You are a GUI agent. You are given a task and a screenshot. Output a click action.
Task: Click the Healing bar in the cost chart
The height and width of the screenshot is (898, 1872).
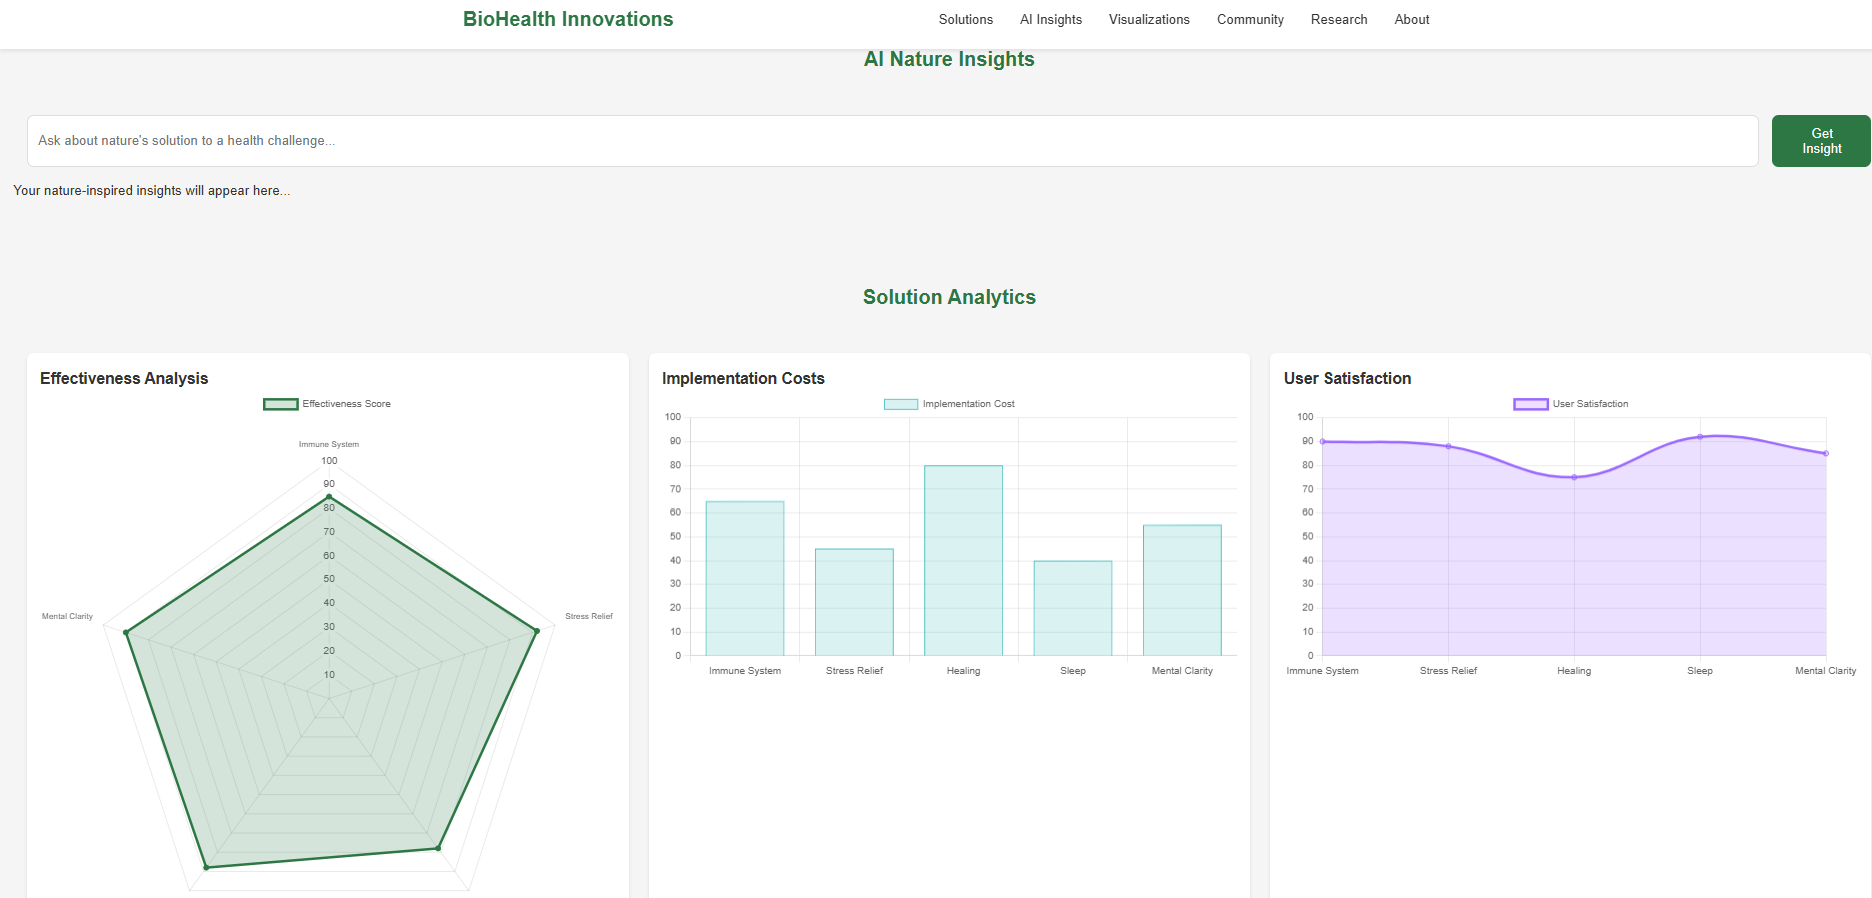tap(963, 560)
